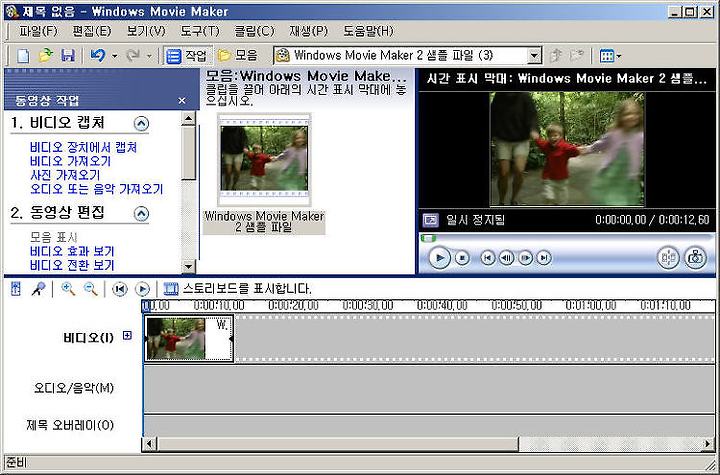Click the 모음 표시 text
This screenshot has height=475, width=720.
pos(54,238)
